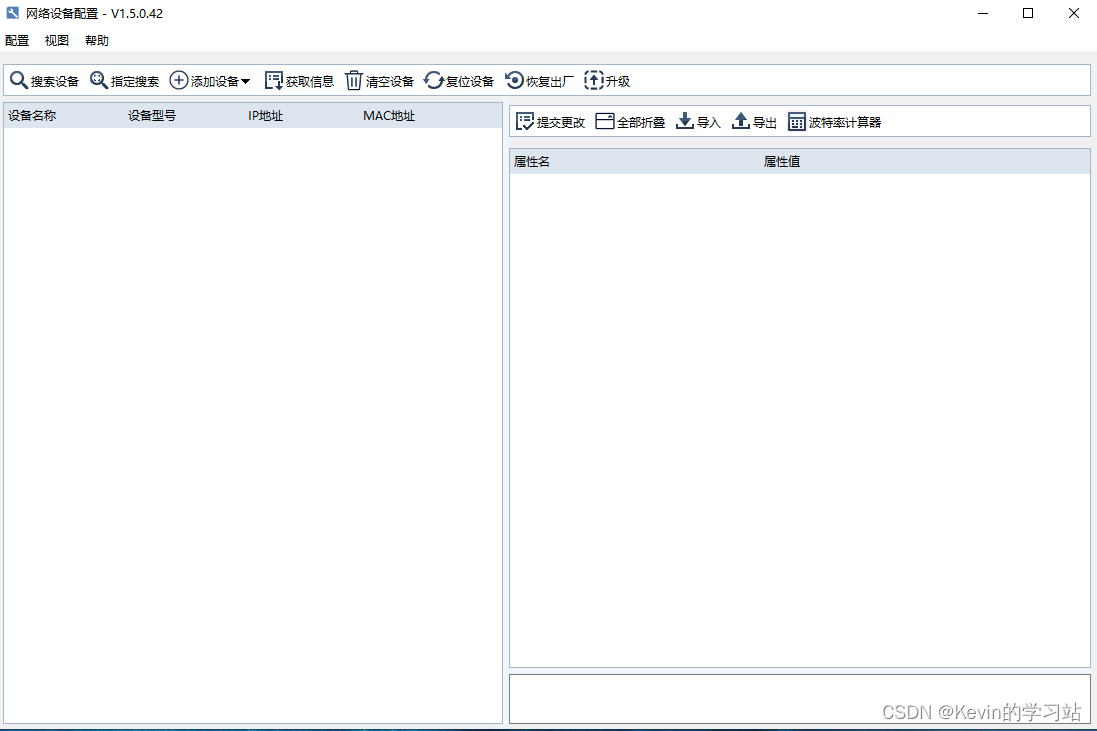Expand the 添加设备 add device dropdown

210,80
